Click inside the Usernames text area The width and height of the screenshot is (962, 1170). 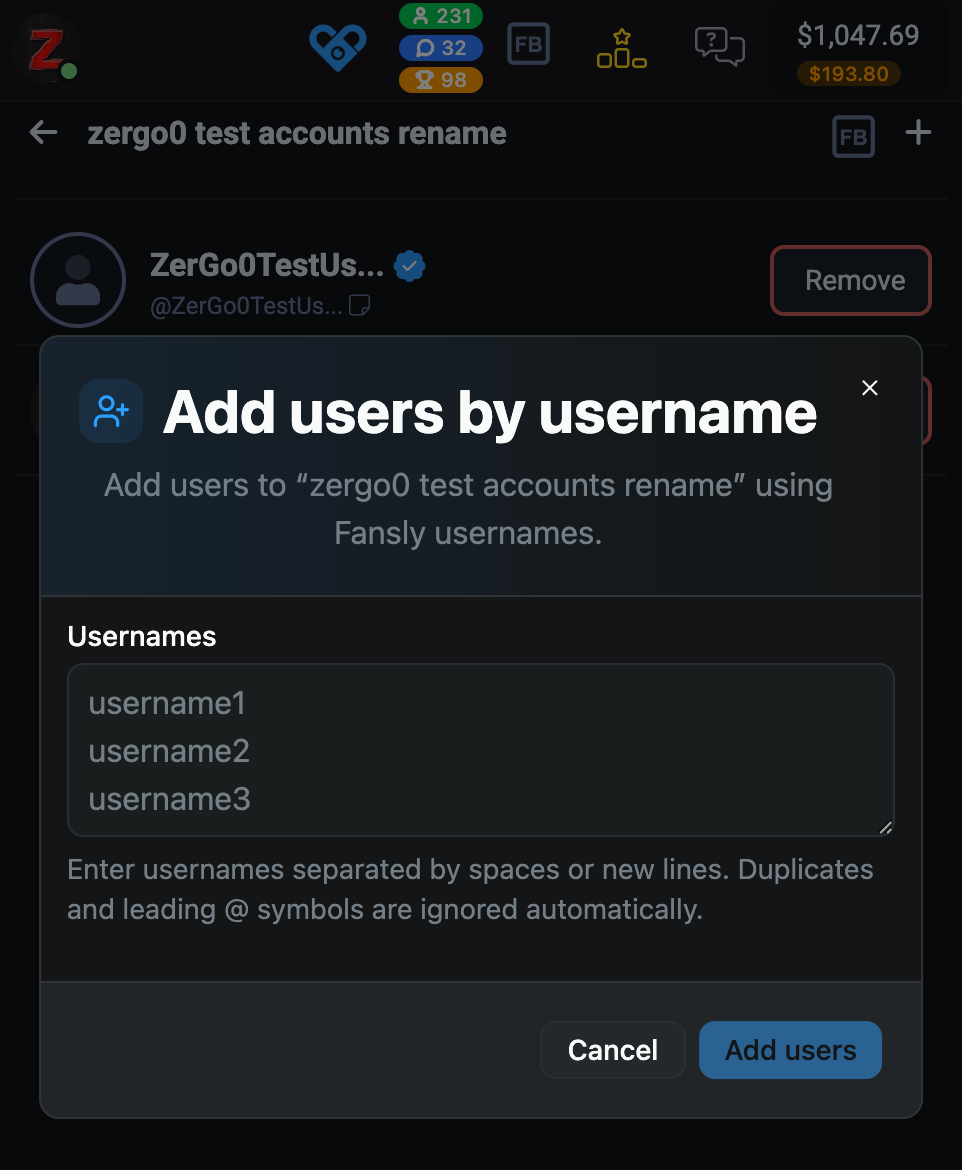480,750
